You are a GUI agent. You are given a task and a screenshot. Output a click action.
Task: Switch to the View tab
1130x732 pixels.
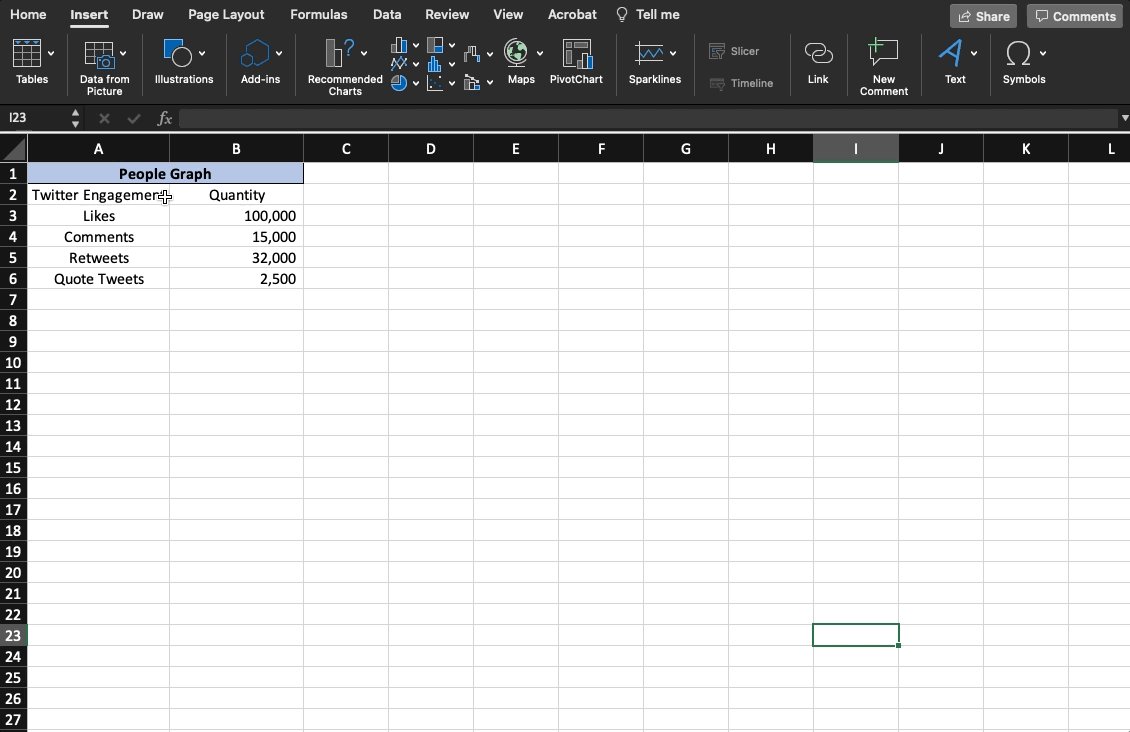point(508,14)
